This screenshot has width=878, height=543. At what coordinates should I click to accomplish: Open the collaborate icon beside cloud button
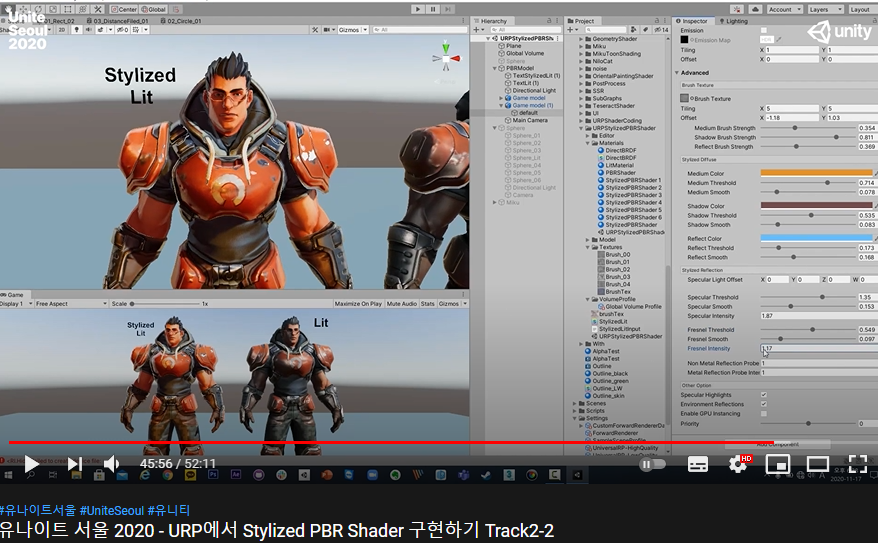coord(737,9)
